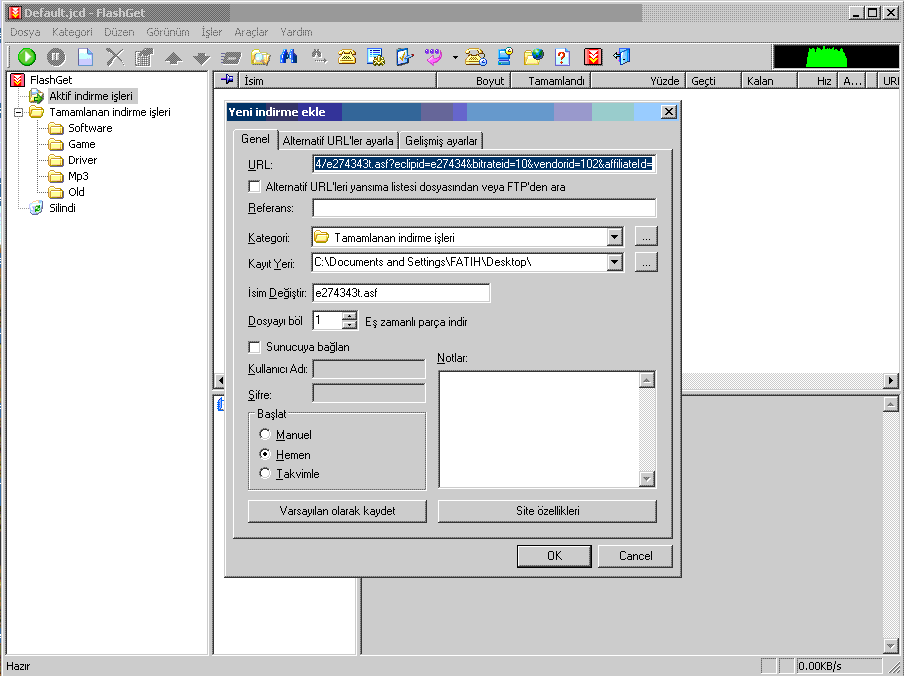Select the Silindi recycle bin tree item
This screenshot has width=904, height=676.
pos(62,208)
